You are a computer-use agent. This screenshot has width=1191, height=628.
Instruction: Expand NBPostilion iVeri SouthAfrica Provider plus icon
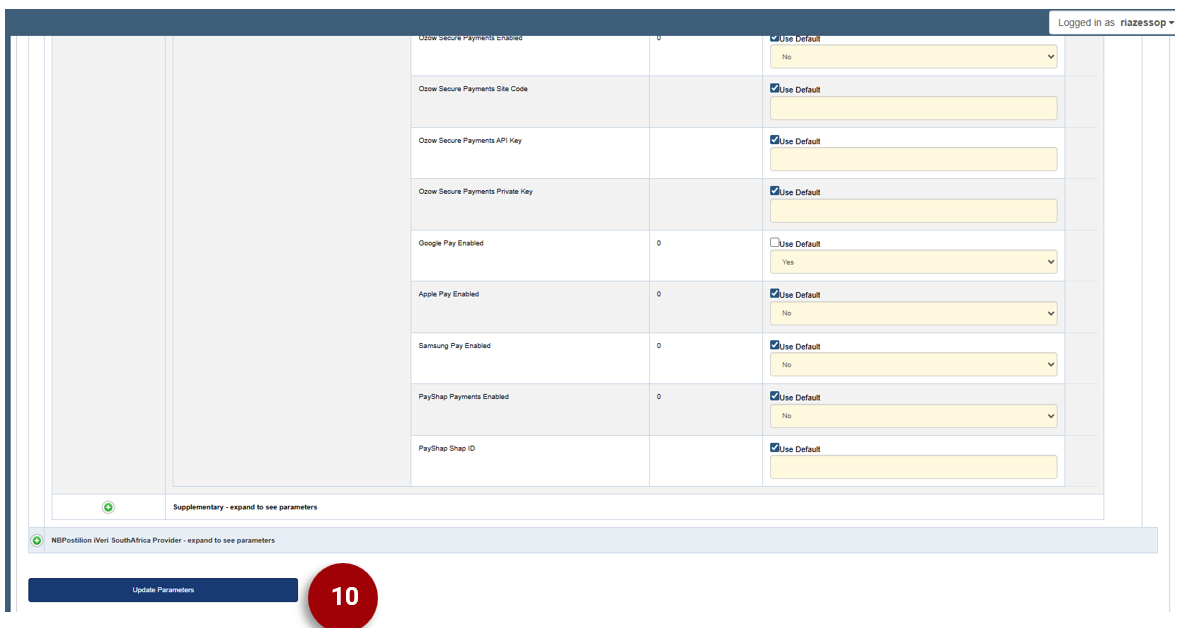pyautogui.click(x=37, y=540)
